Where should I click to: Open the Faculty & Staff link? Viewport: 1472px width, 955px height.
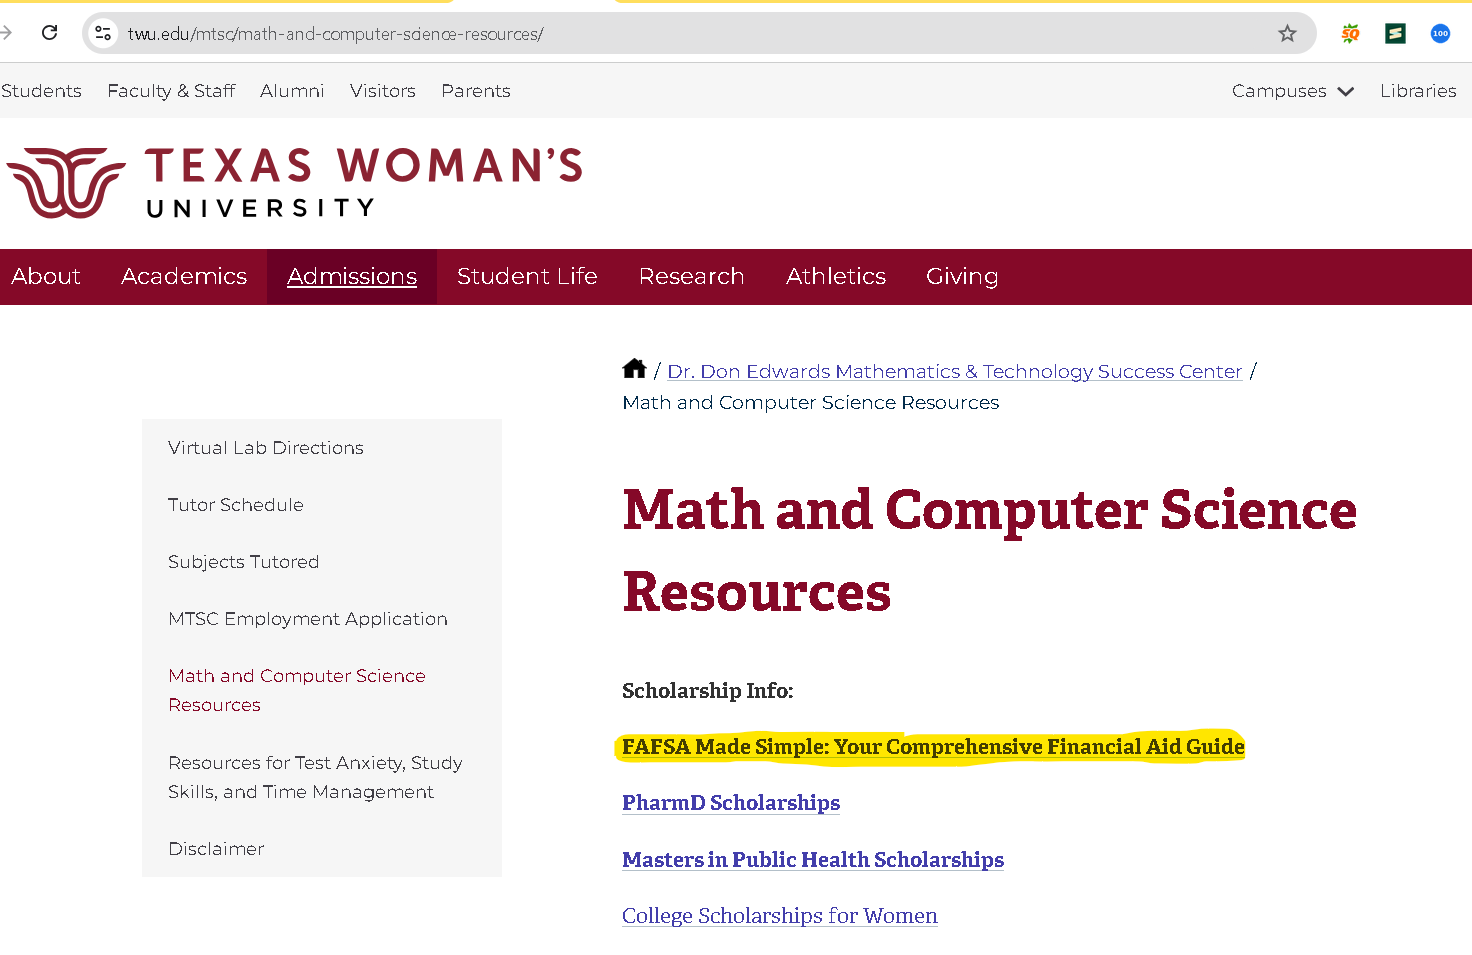click(171, 91)
